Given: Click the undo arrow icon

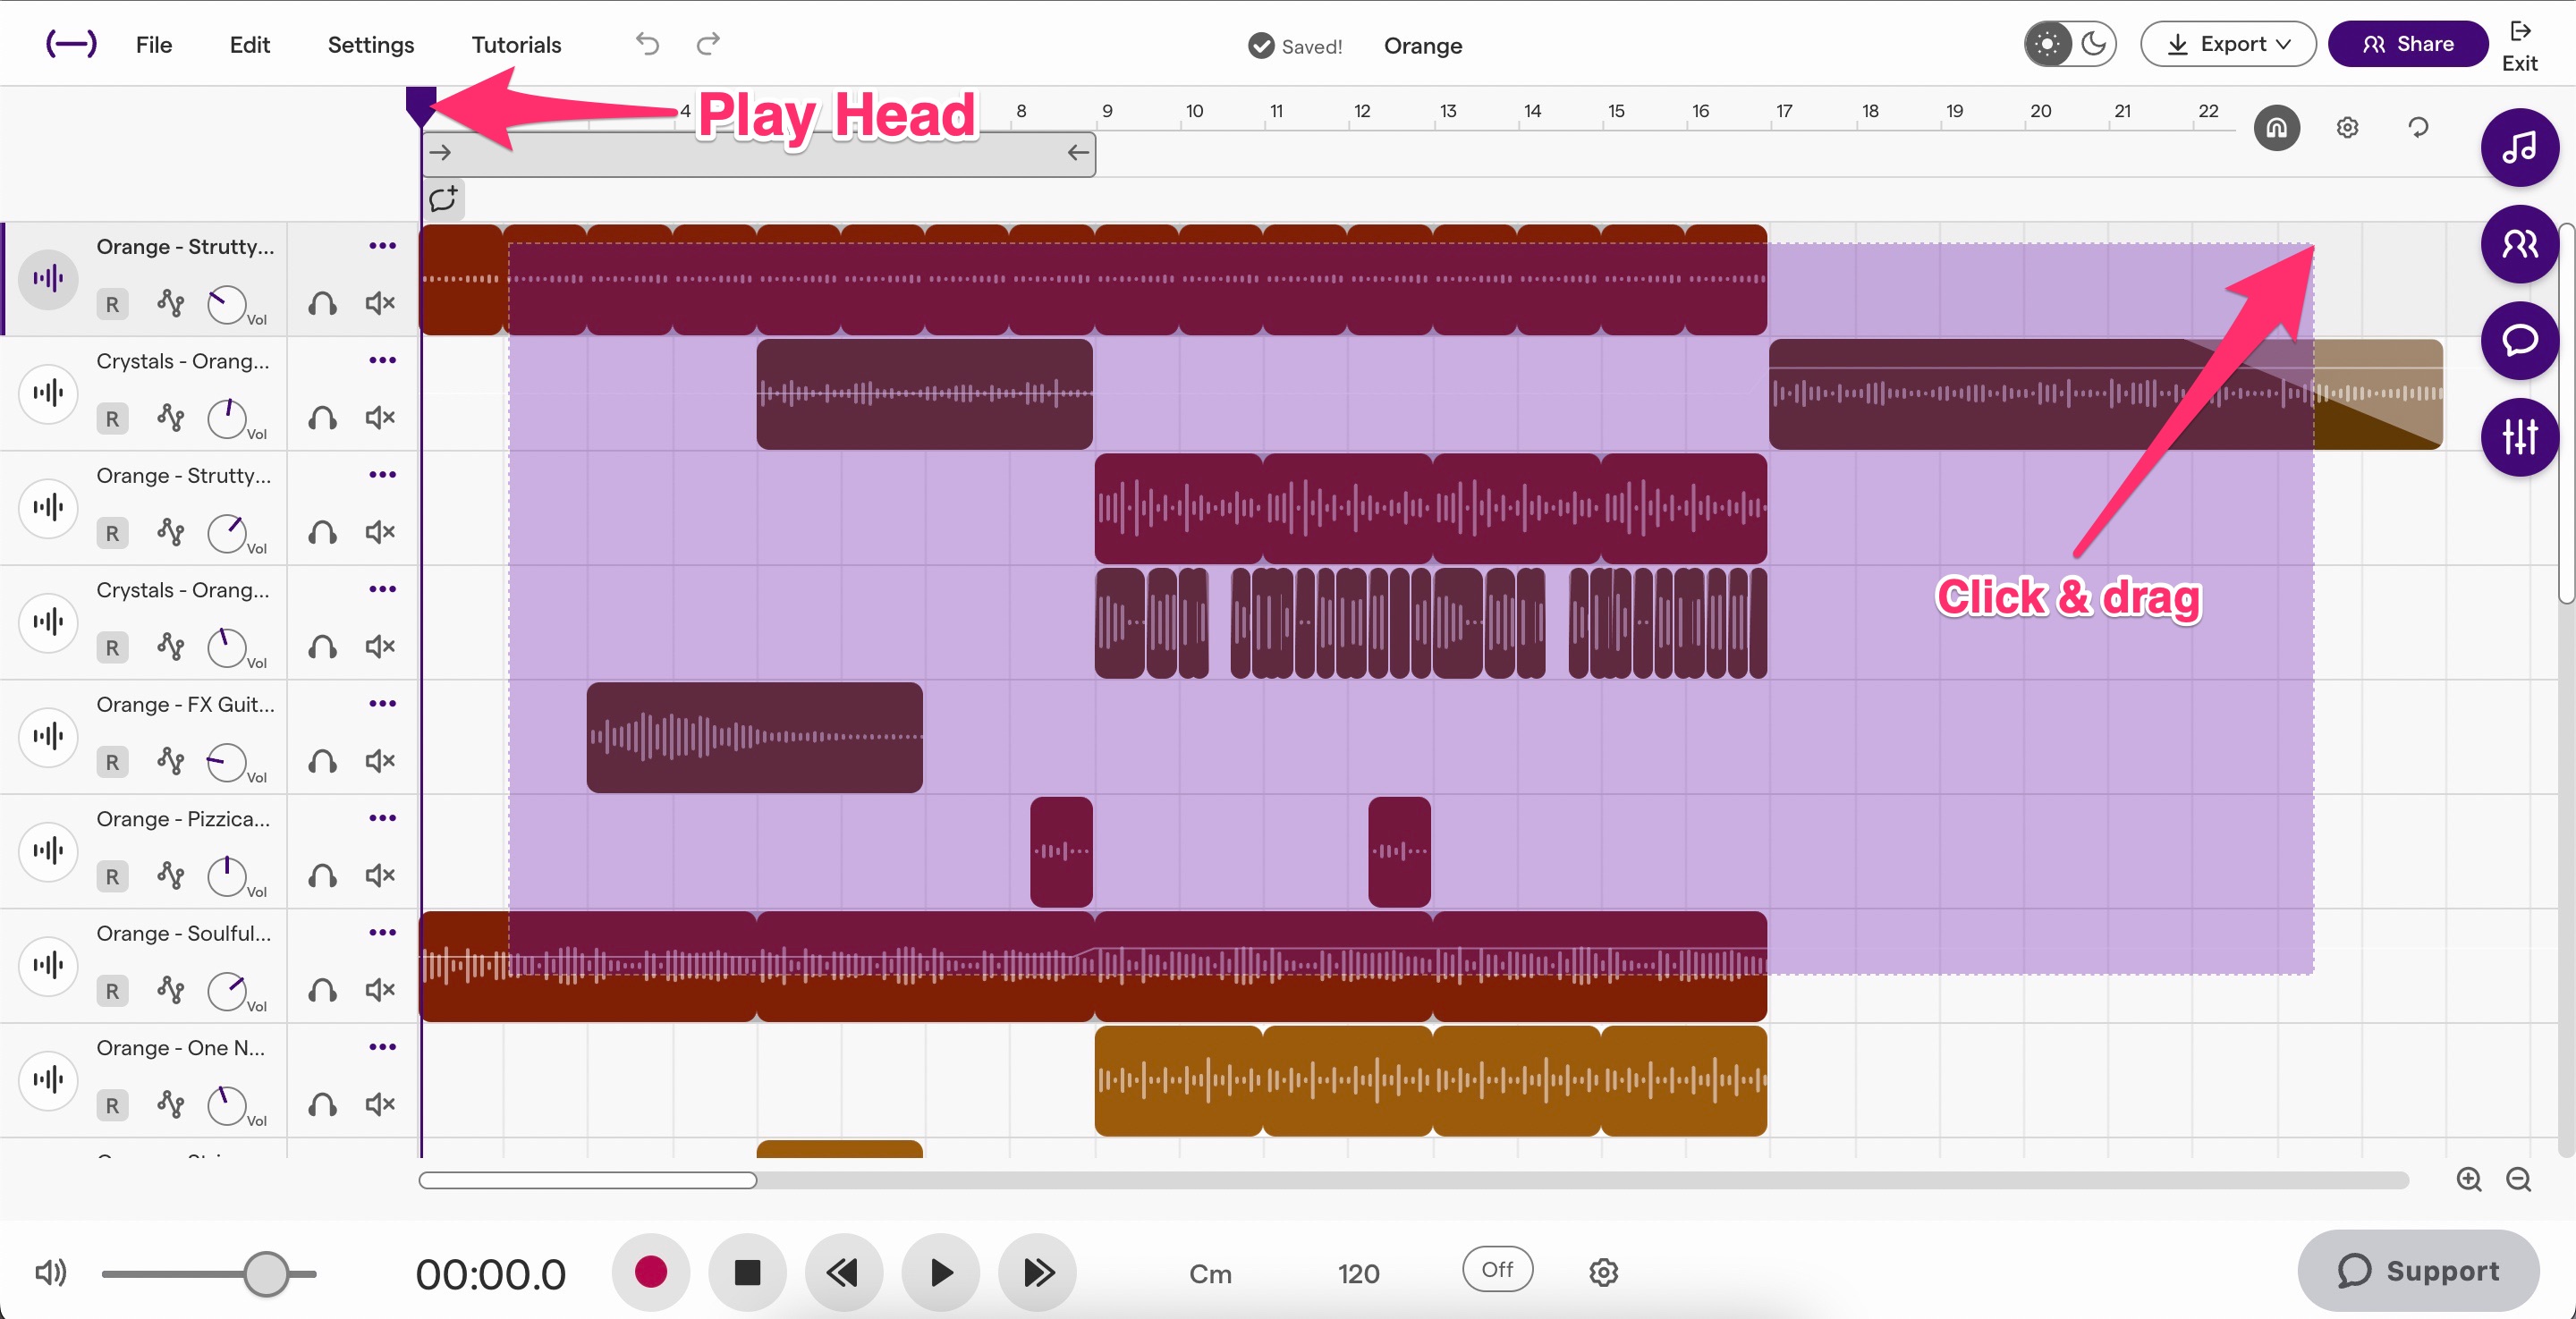Looking at the screenshot, I should (647, 44).
